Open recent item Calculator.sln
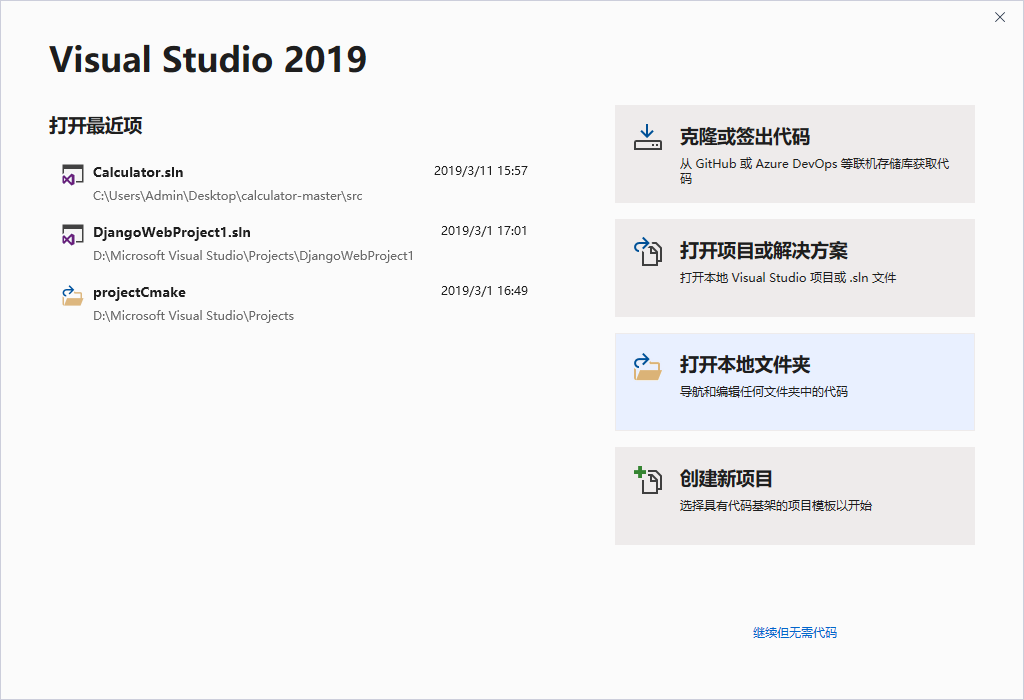The image size is (1024, 700). coord(295,183)
